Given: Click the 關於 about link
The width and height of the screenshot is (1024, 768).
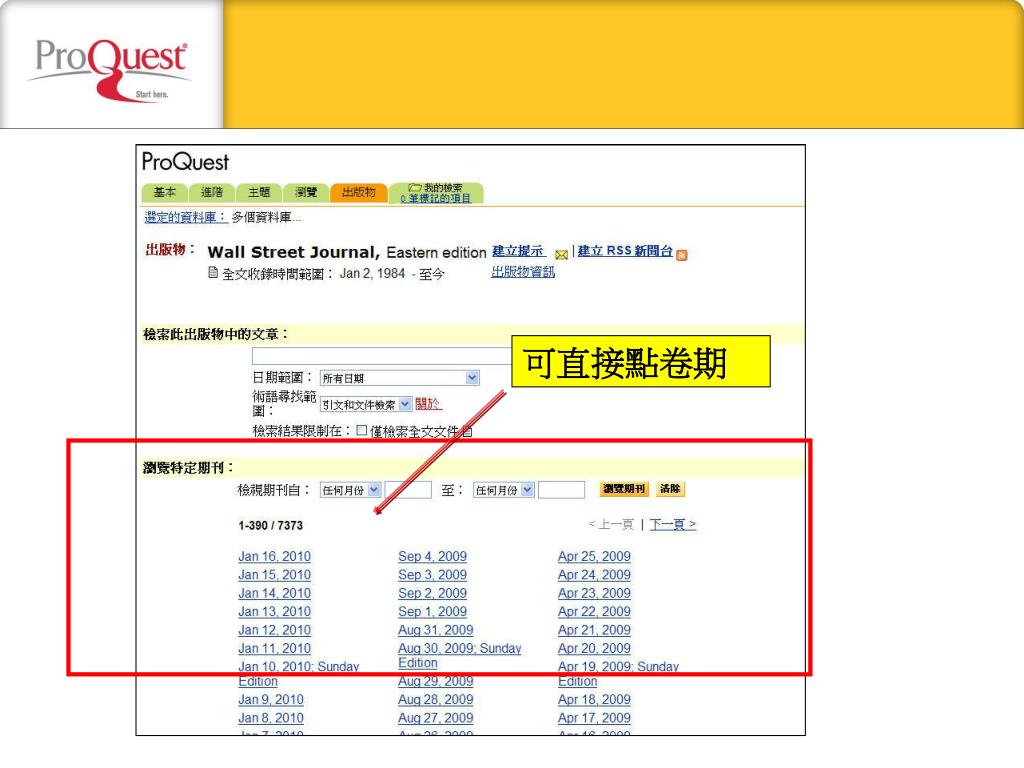Looking at the screenshot, I should point(428,404).
